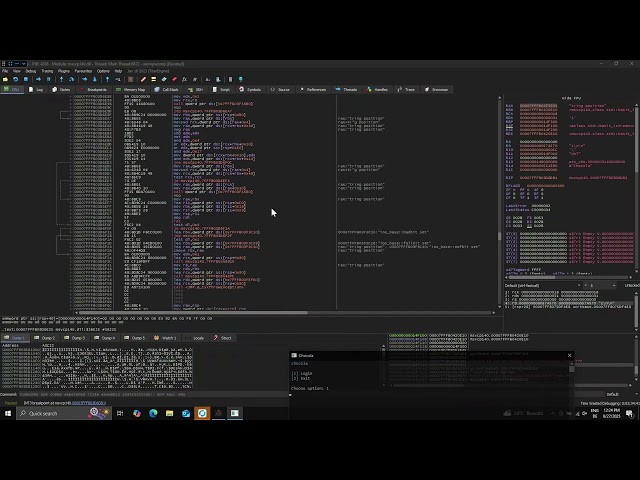Select the Dump 1 tab

pos(15,338)
